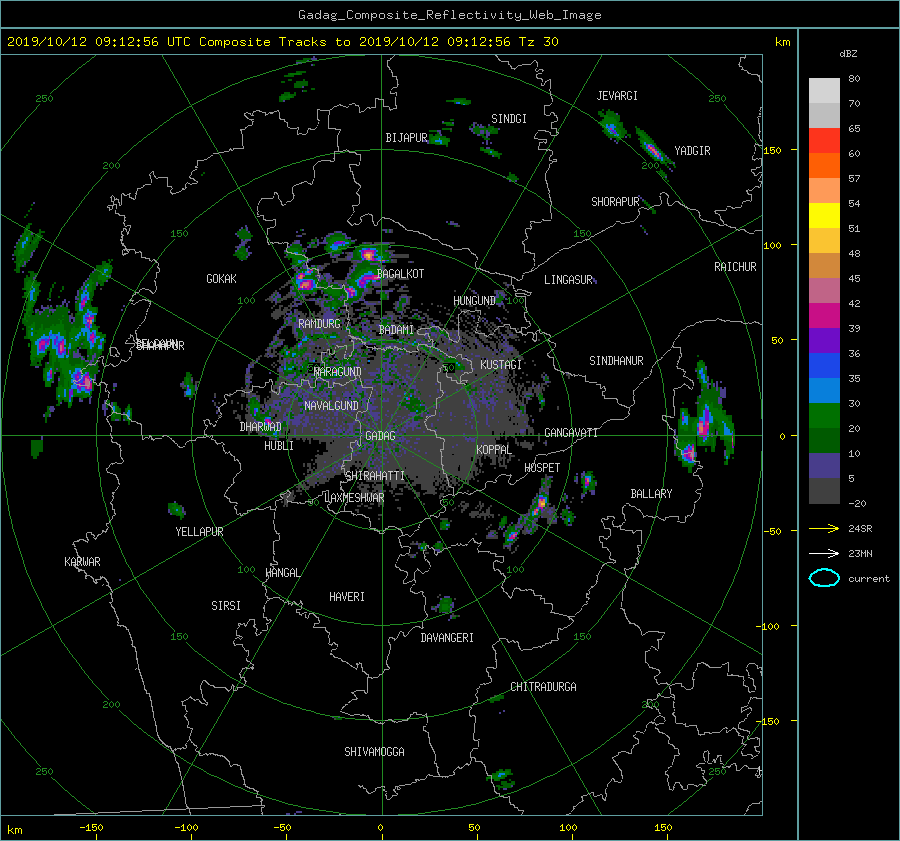Click the SHIVAMOGGA label

(x=374, y=752)
